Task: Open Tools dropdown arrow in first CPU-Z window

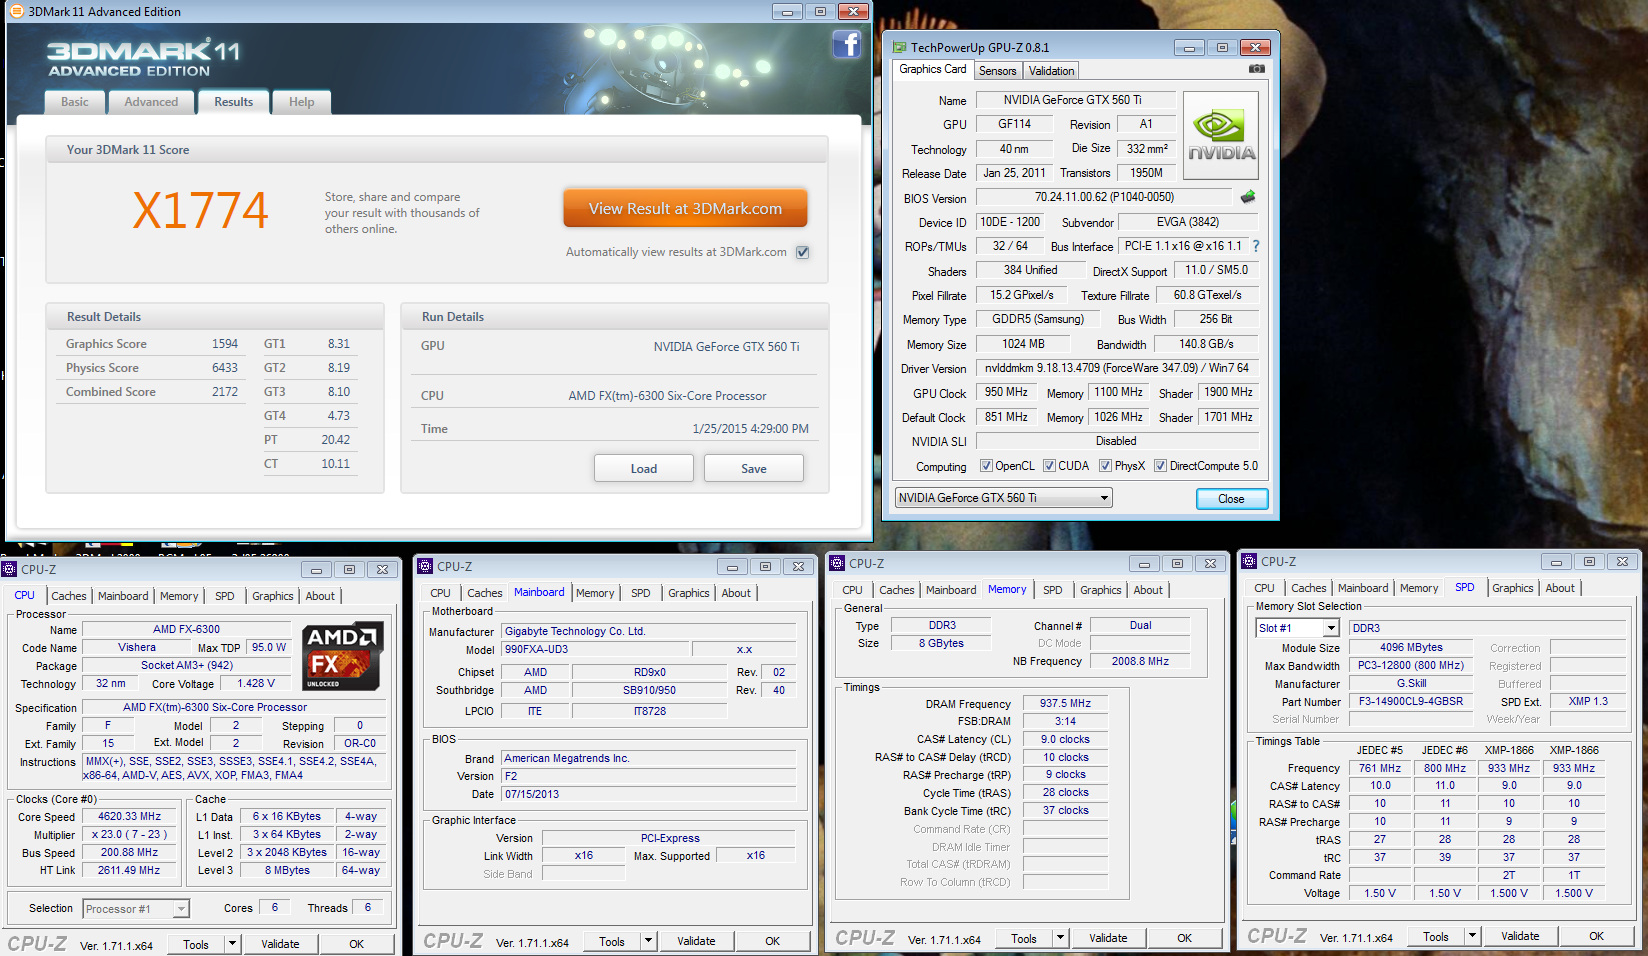Action: point(232,943)
